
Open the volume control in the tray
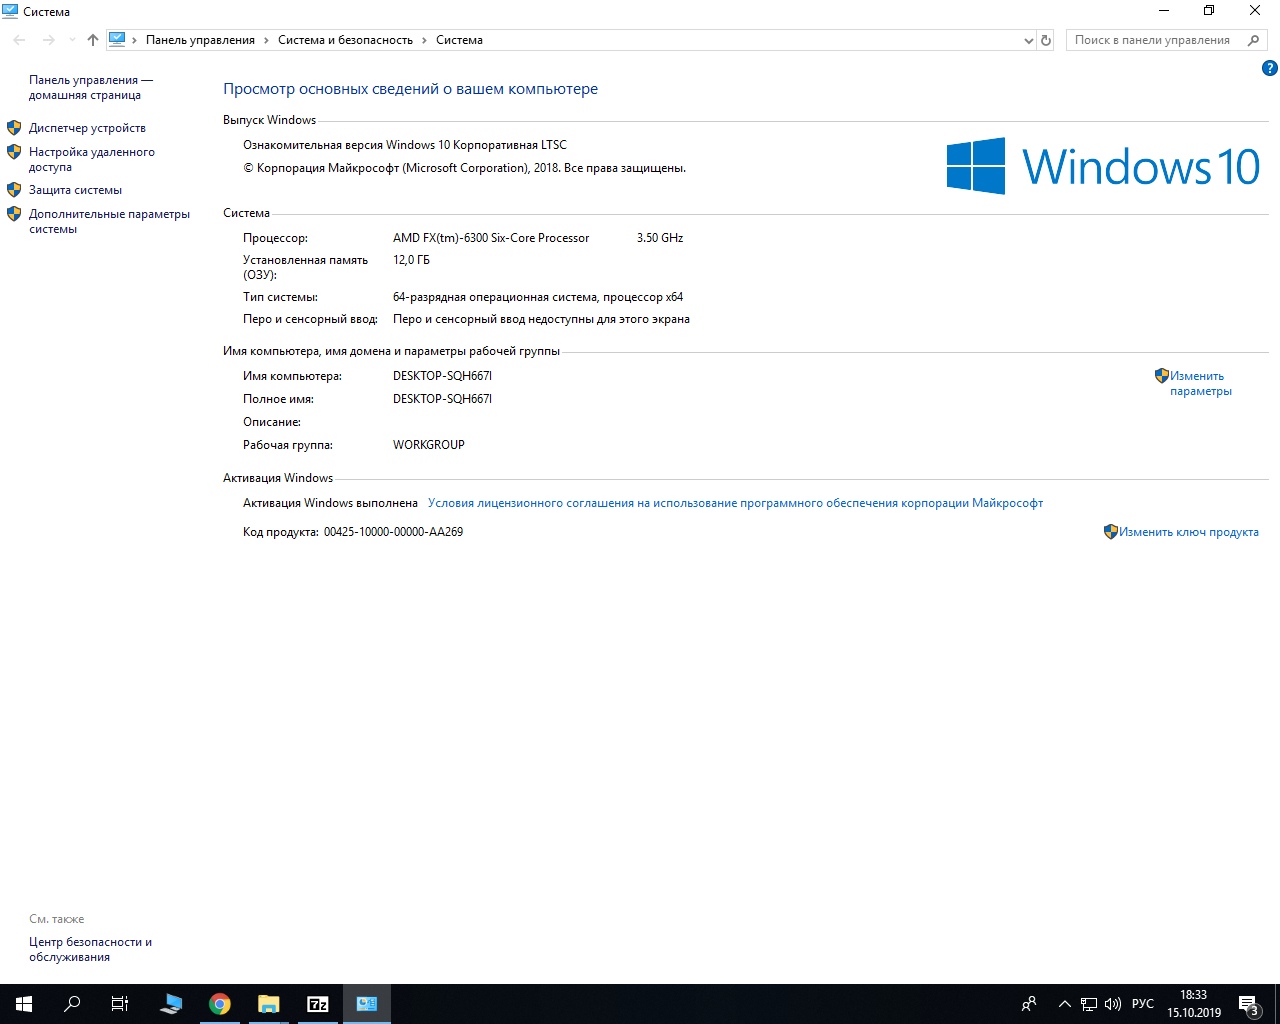tap(1113, 1004)
